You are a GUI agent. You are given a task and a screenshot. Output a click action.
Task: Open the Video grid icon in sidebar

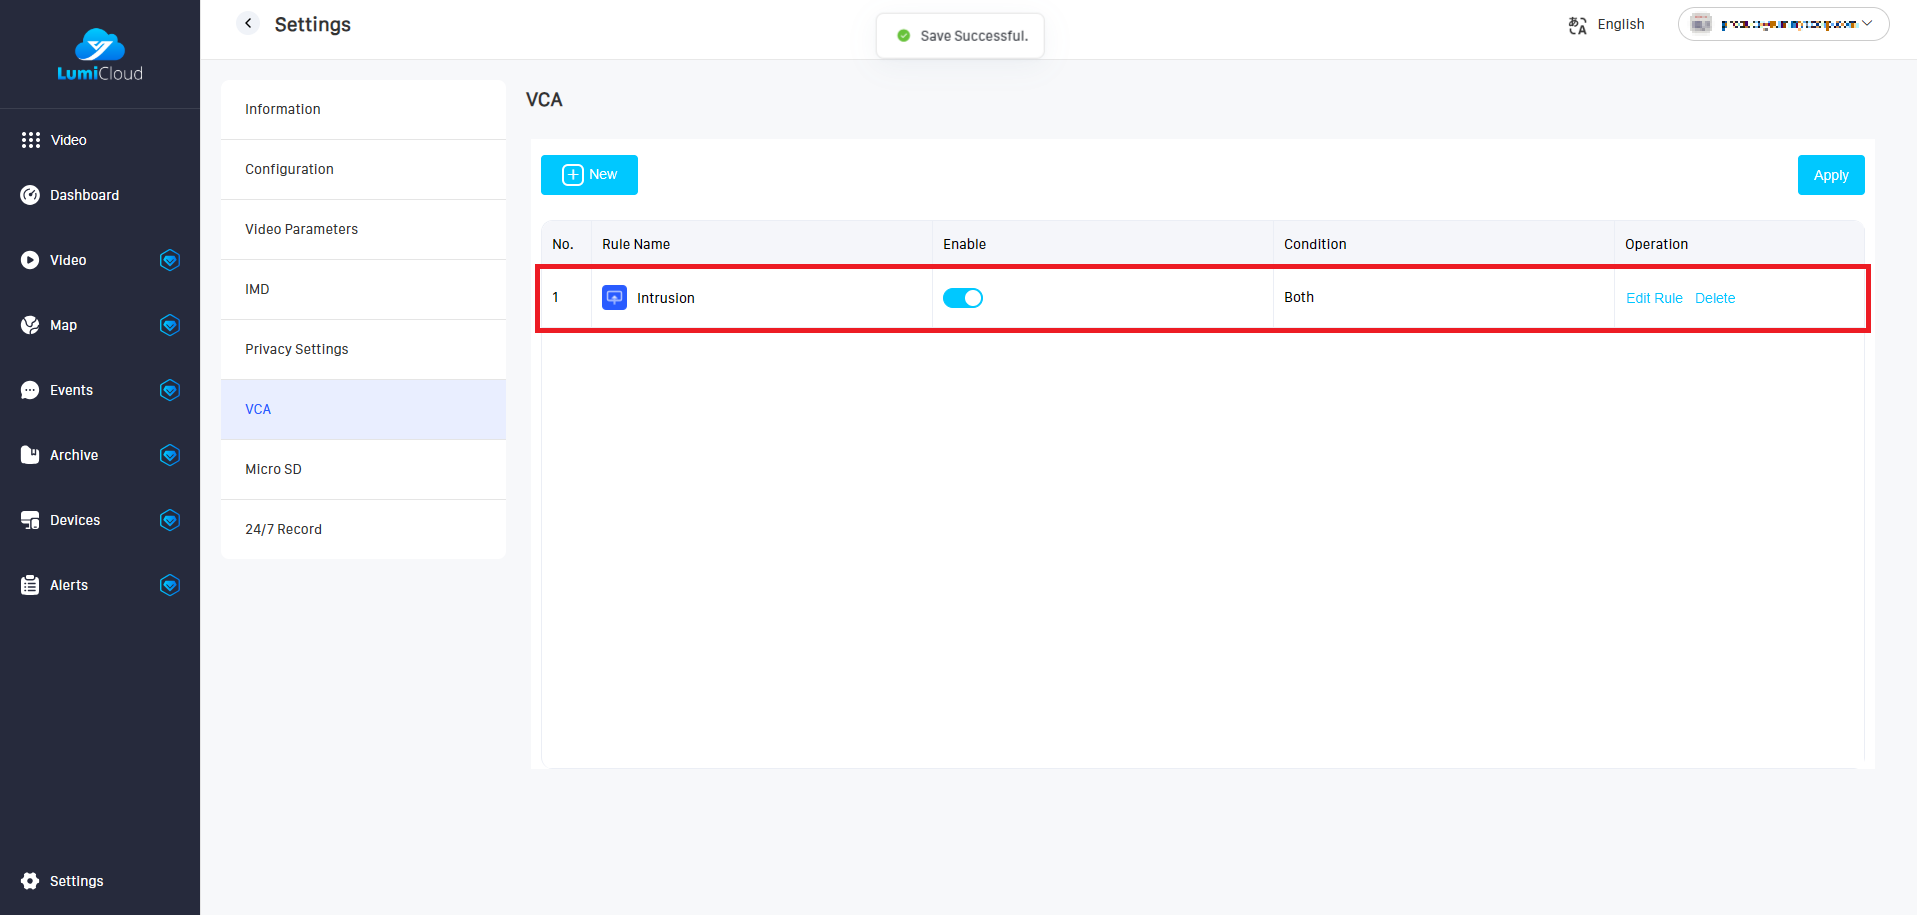[31, 140]
